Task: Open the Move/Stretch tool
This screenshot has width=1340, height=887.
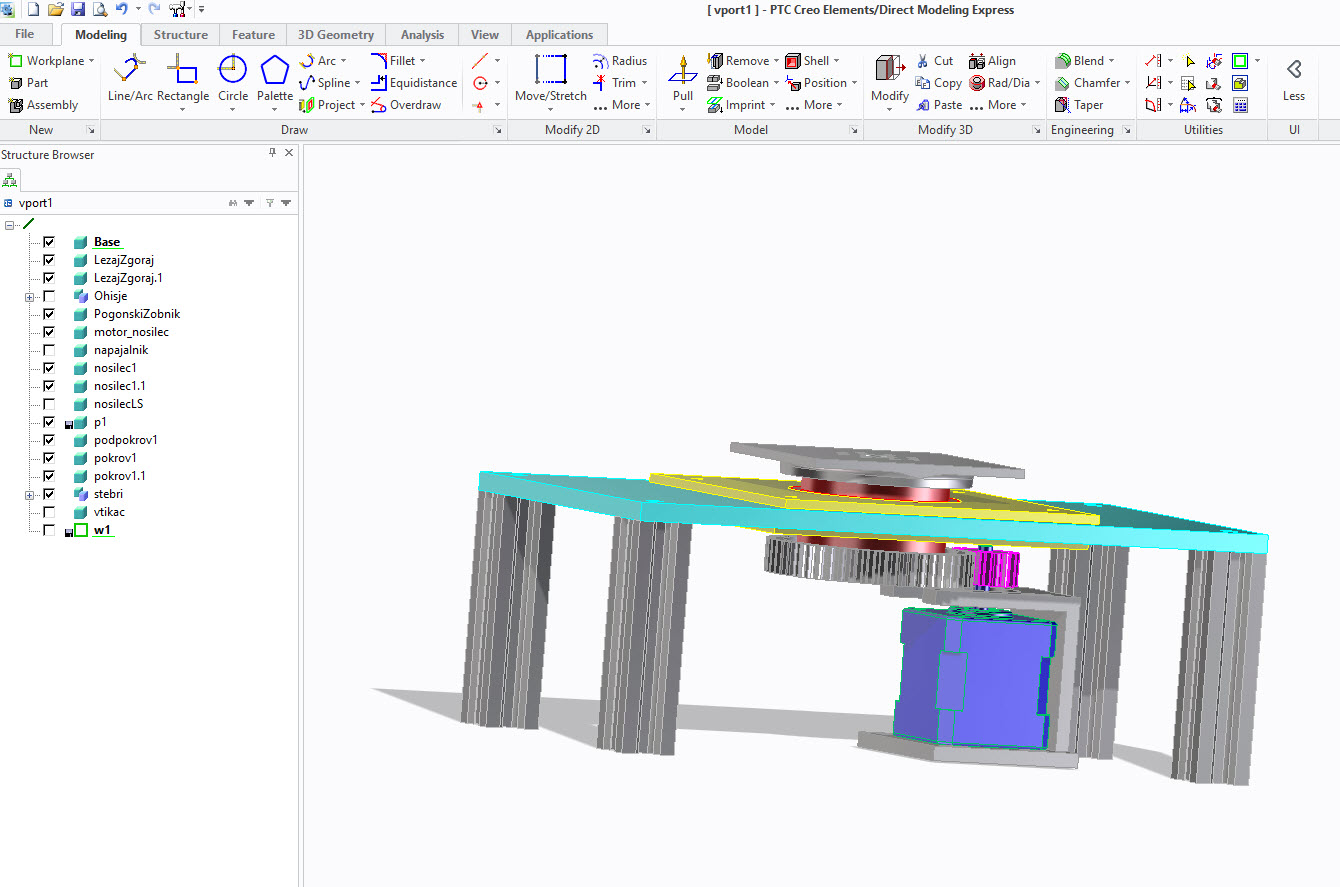Action: point(550,78)
